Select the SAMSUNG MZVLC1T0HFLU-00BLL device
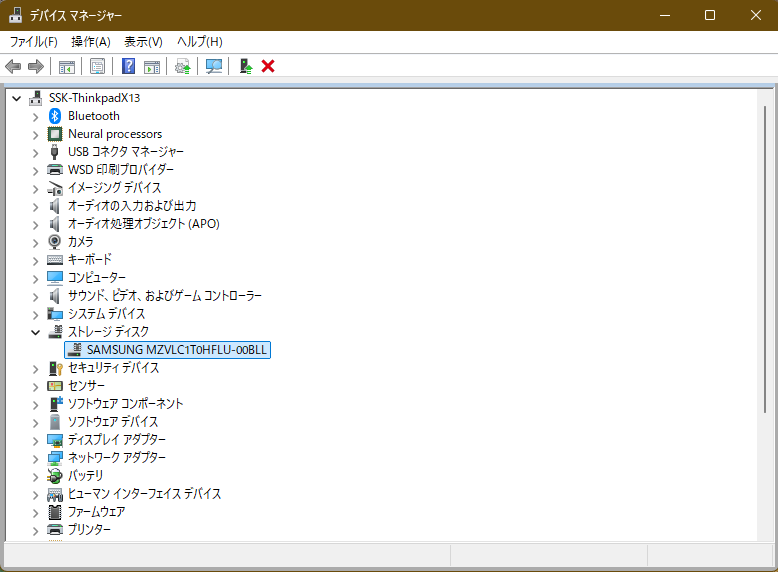Viewport: 778px width, 572px height. pos(178,350)
